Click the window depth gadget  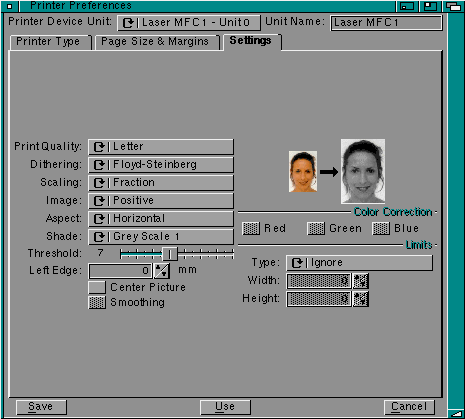[453, 6]
